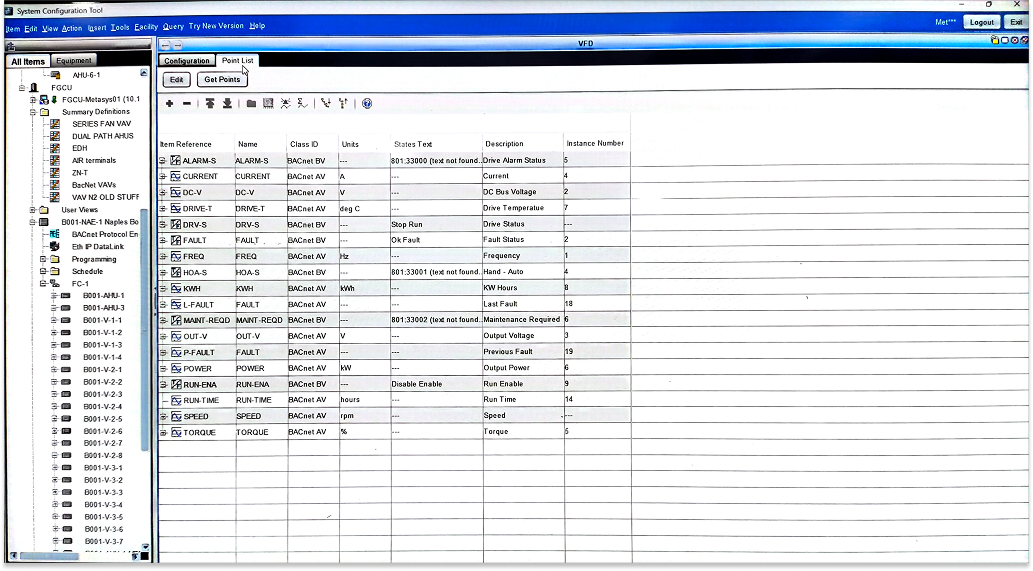The width and height of the screenshot is (1033, 571).
Task: Click the Eth IP DataLink icon in tree
Action: pyautogui.click(x=55, y=247)
